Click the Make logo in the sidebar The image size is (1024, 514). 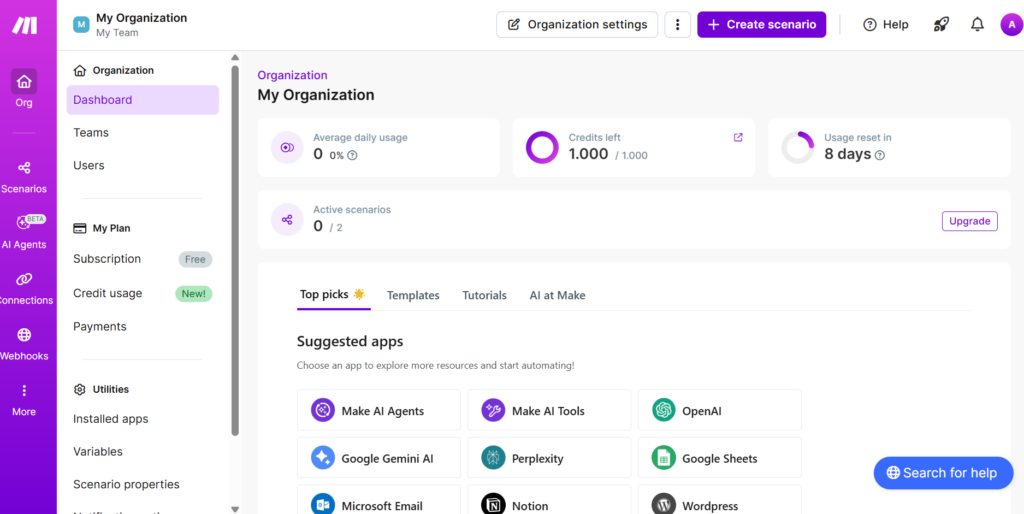point(24,25)
